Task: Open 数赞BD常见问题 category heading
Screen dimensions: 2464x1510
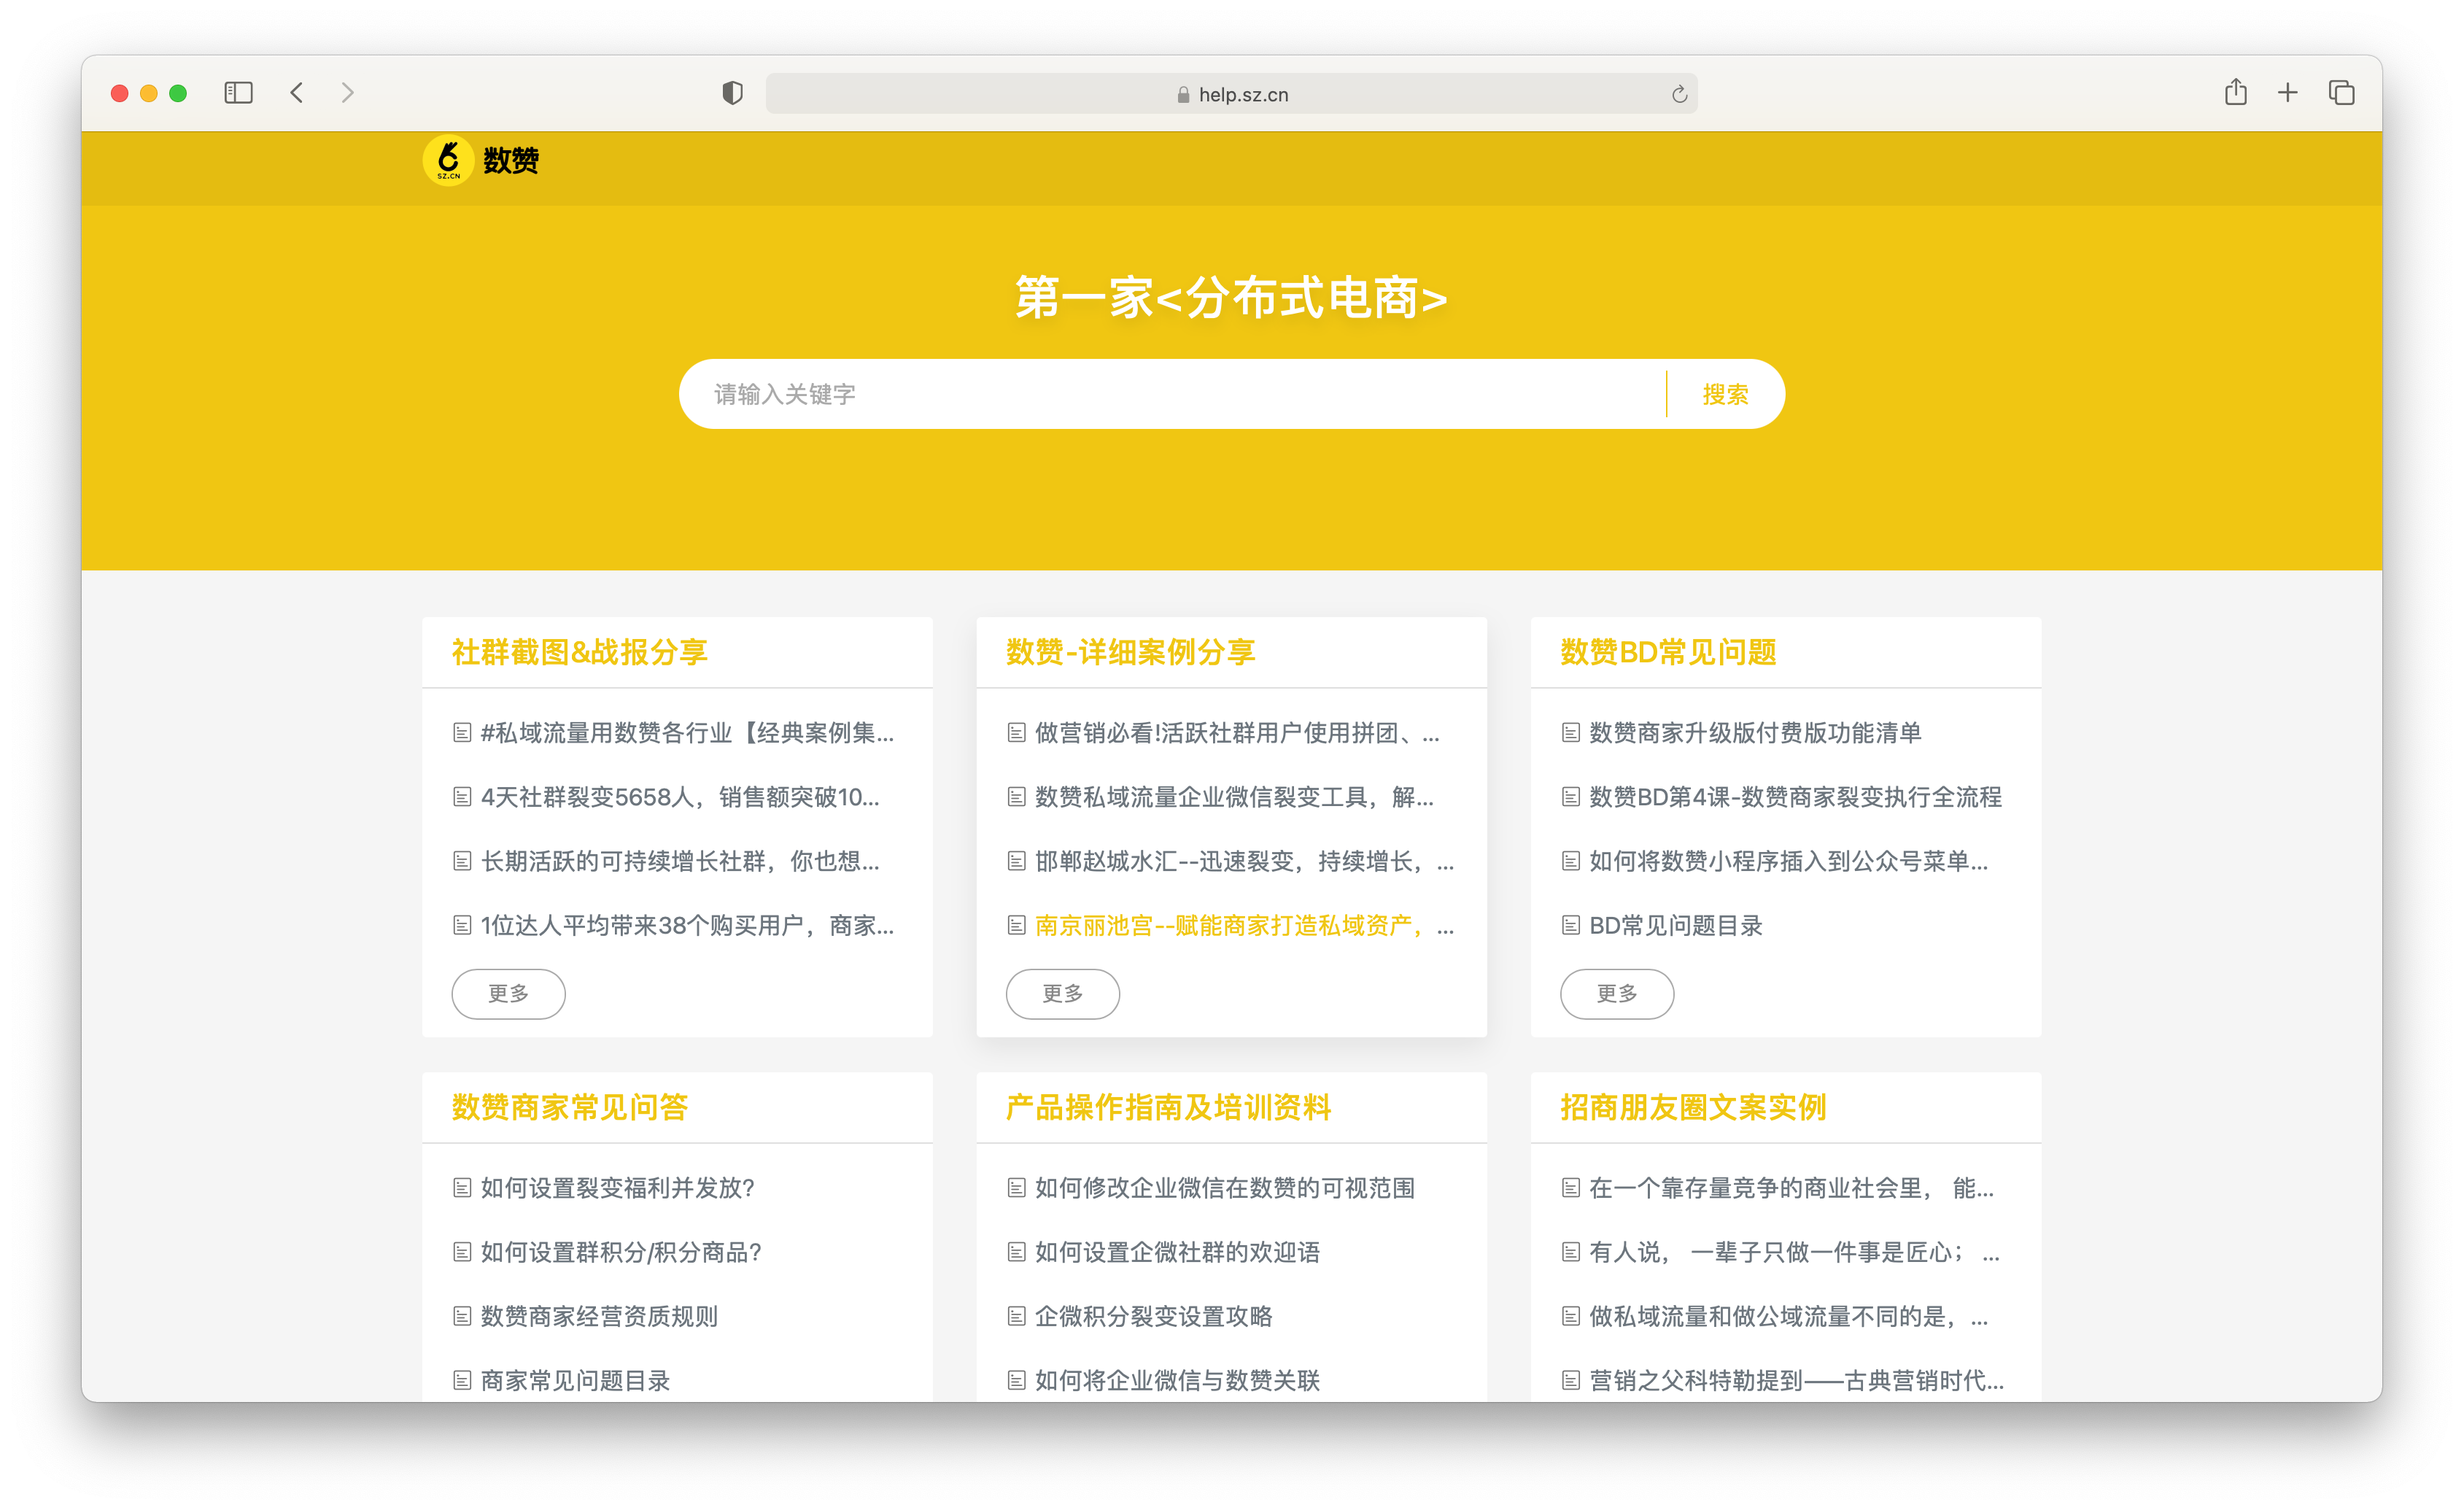Action: pos(1668,652)
